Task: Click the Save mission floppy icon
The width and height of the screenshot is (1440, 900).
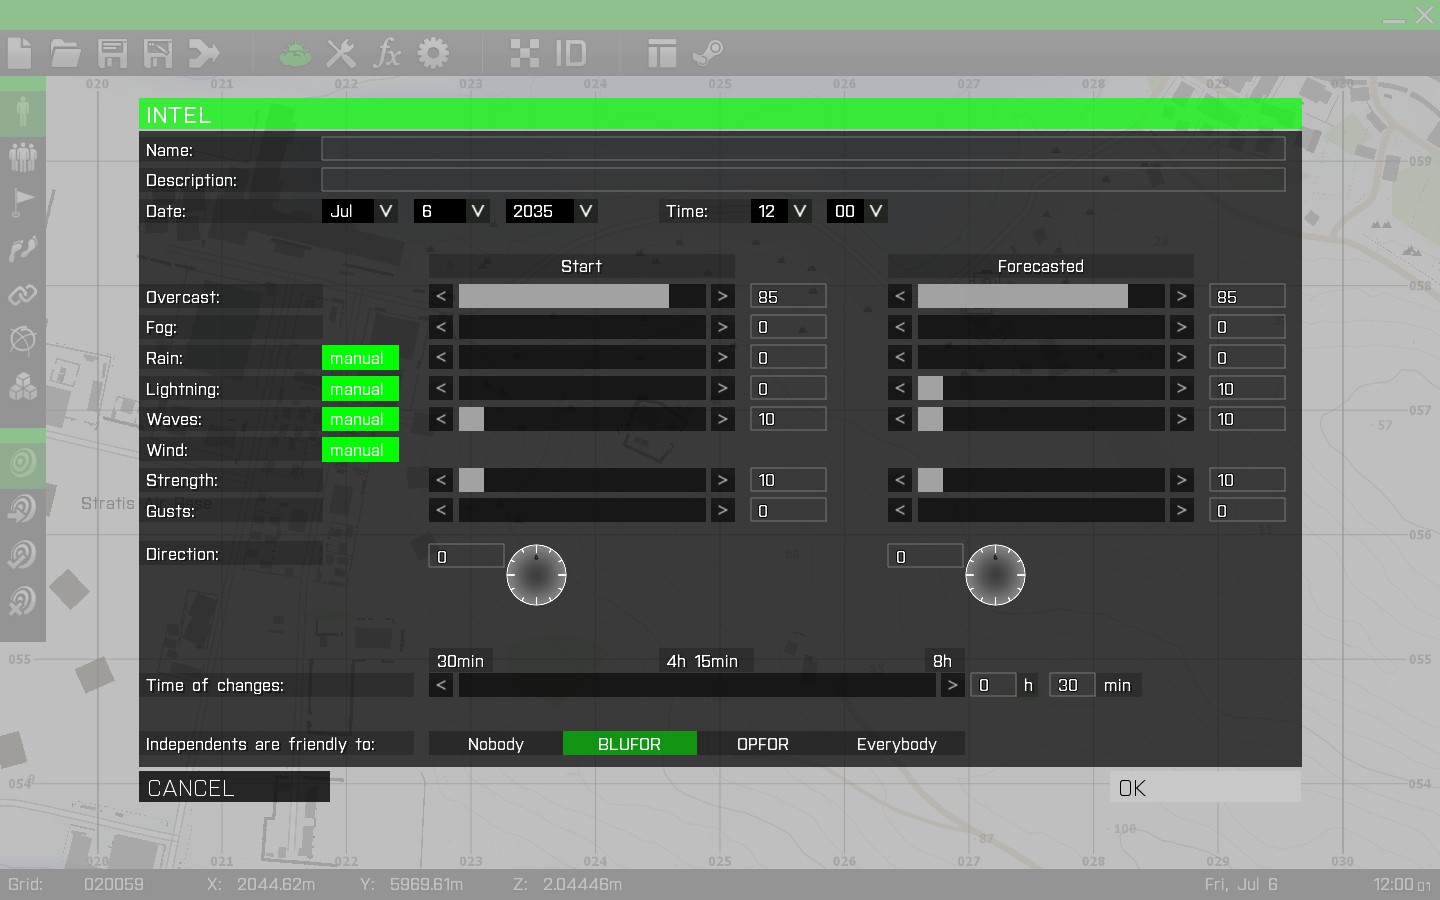Action: tap(112, 53)
